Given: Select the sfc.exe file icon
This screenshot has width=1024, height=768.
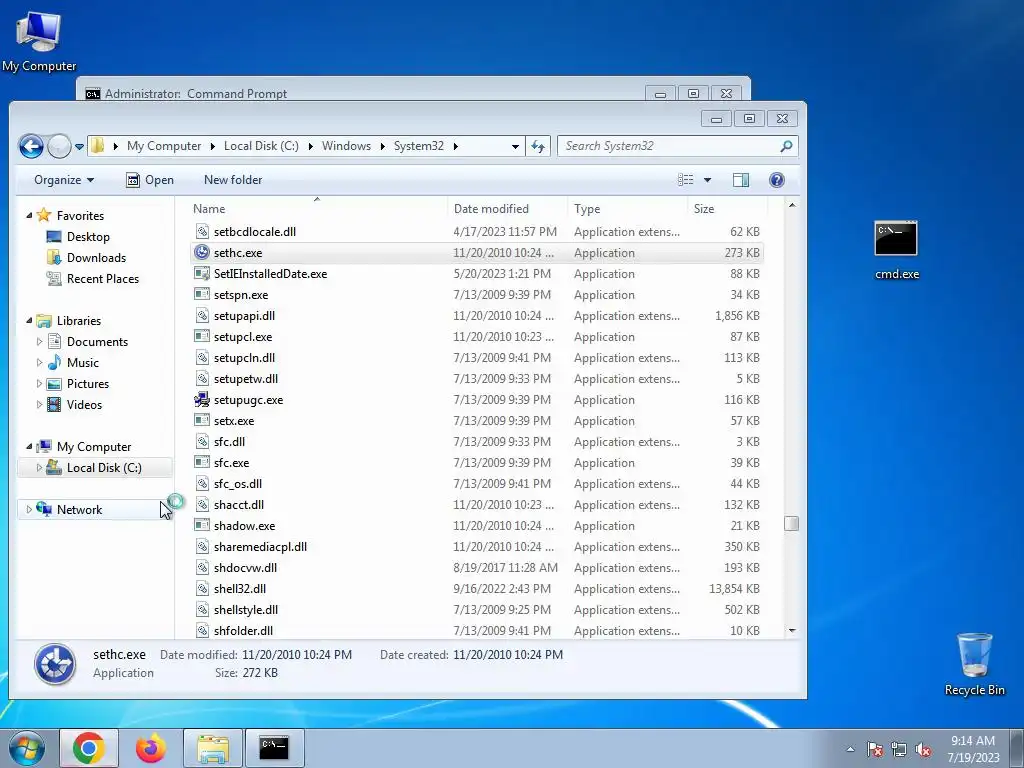Looking at the screenshot, I should (x=202, y=463).
